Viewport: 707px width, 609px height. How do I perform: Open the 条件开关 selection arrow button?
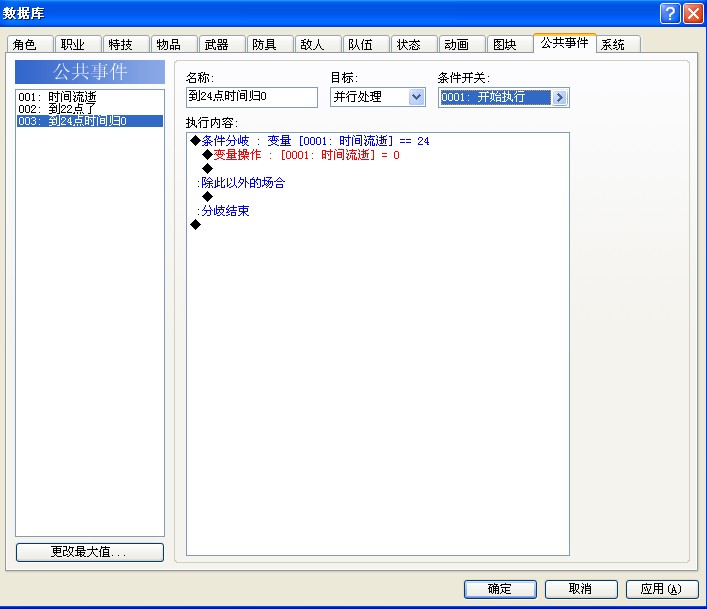(560, 97)
